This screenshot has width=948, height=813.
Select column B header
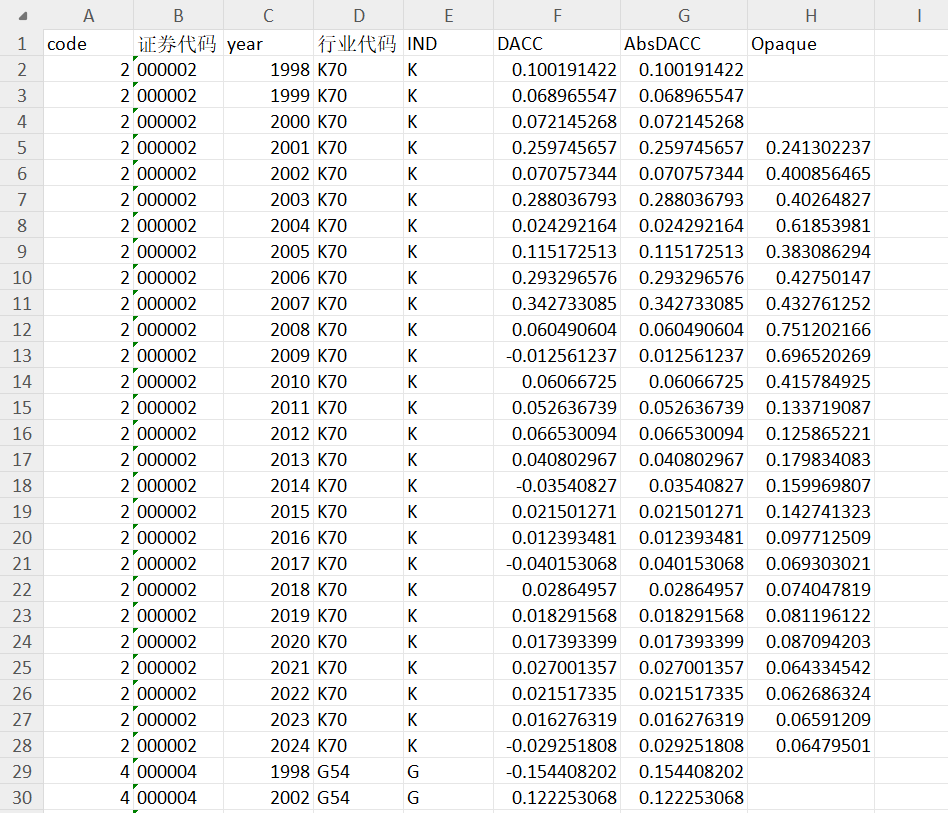click(178, 15)
